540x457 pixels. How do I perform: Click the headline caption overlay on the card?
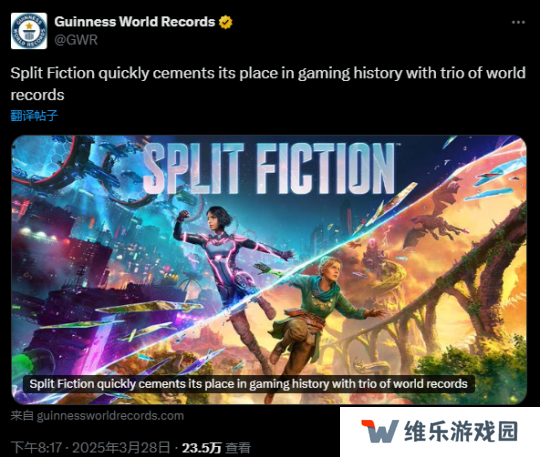click(249, 384)
